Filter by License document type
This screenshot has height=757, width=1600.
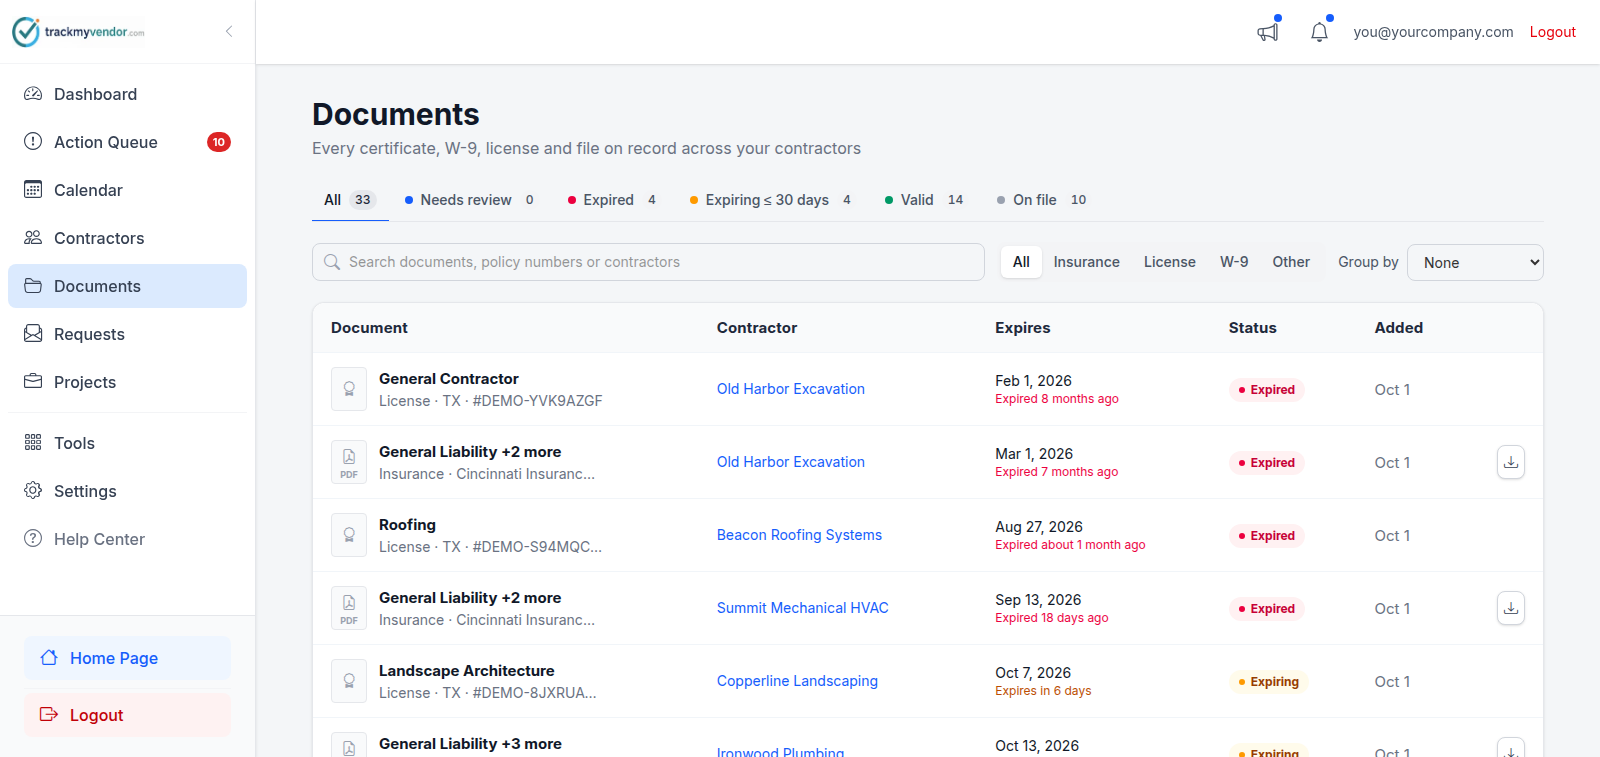click(1169, 262)
